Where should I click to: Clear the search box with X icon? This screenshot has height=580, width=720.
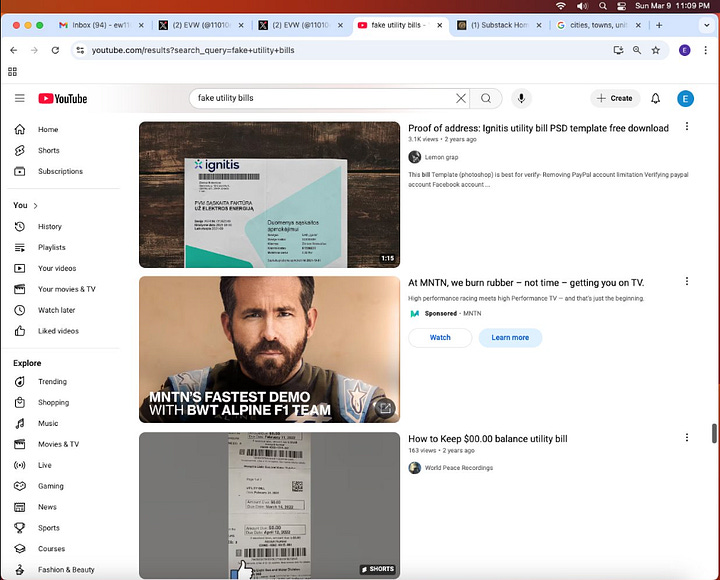tap(461, 98)
